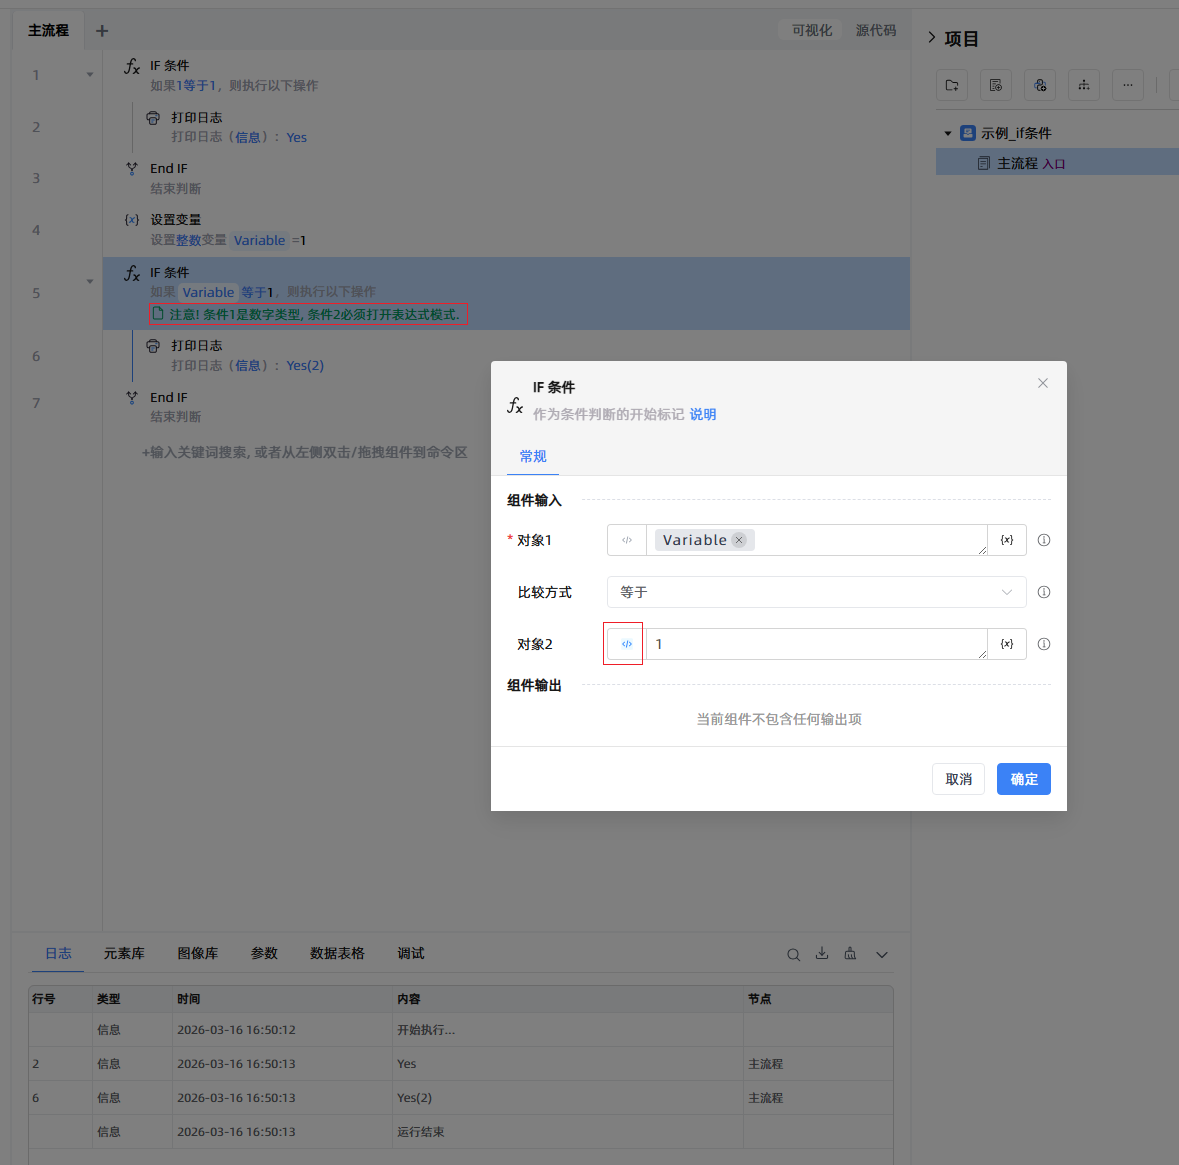The width and height of the screenshot is (1179, 1165).
Task: Open variable picker for 对象1
Action: pyautogui.click(x=1007, y=540)
